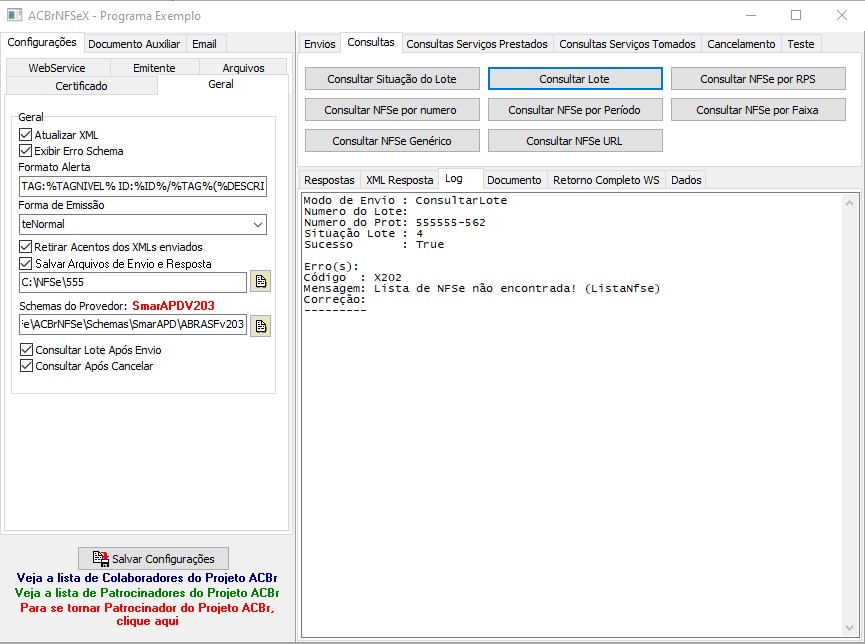Click Consultar NFSe por Período button
The image size is (865, 644).
tap(575, 110)
